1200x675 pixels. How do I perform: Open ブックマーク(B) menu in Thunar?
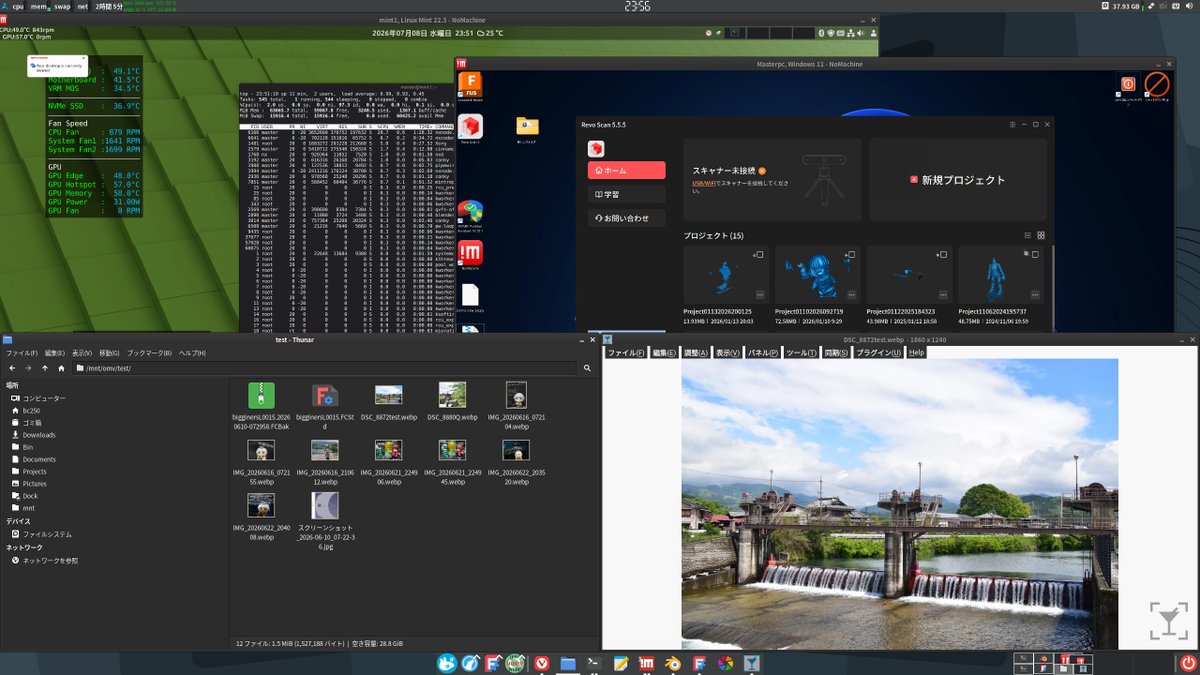coord(149,353)
